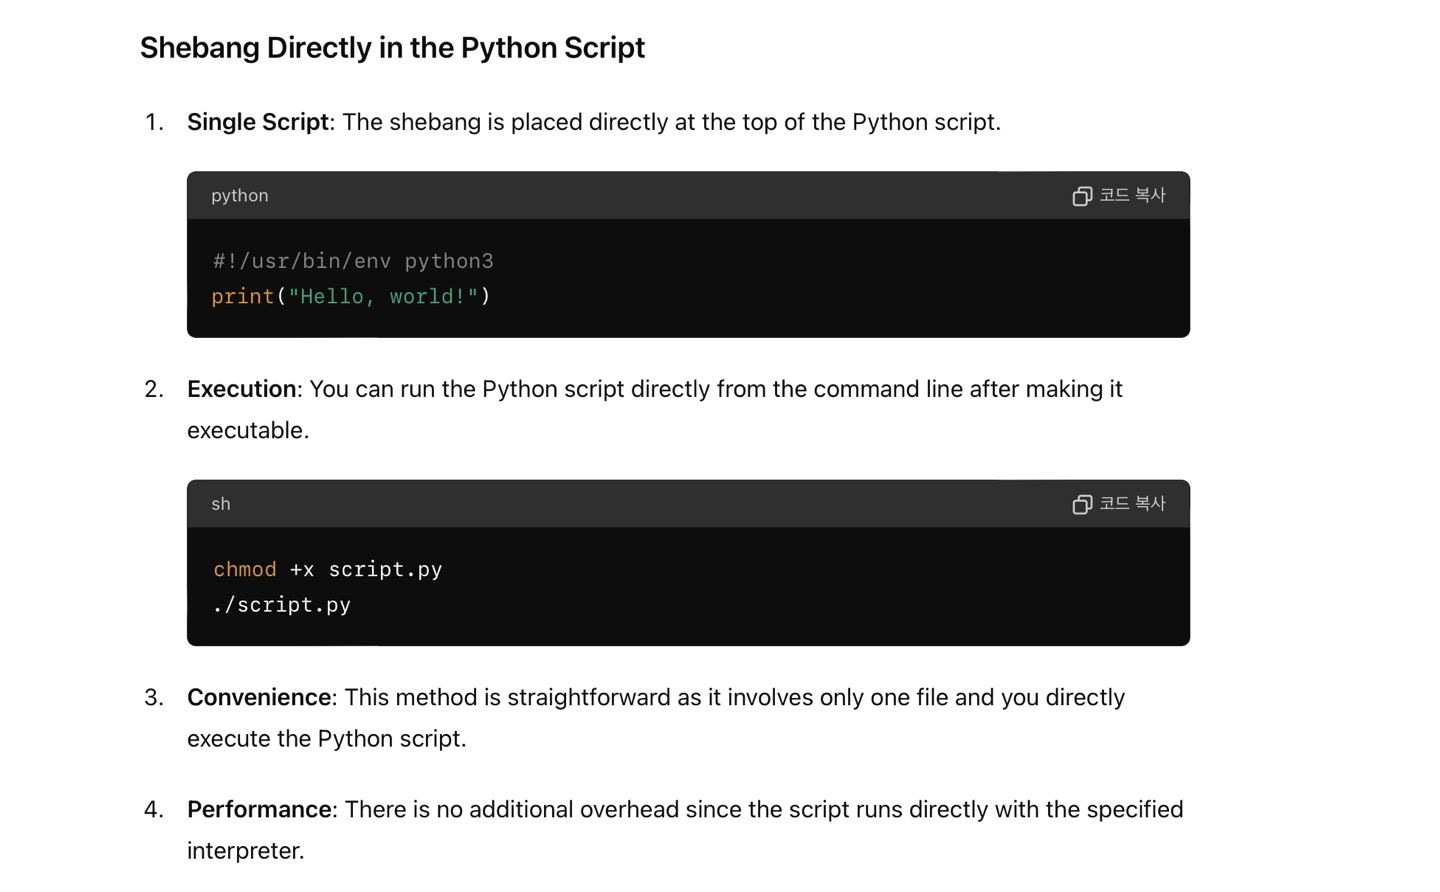The image size is (1440, 892).
Task: Click the command "chmod +x script.py"
Action: point(327,569)
